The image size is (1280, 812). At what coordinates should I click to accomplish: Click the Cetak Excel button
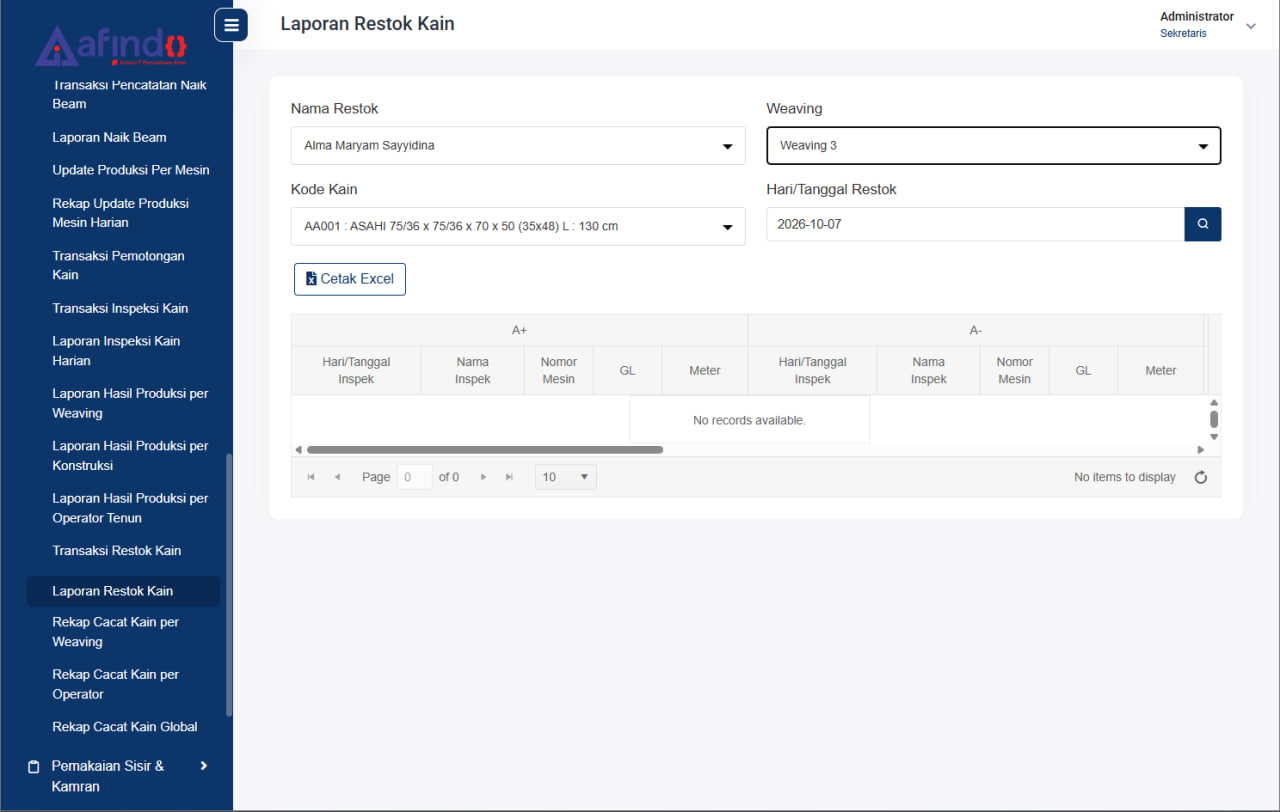350,279
